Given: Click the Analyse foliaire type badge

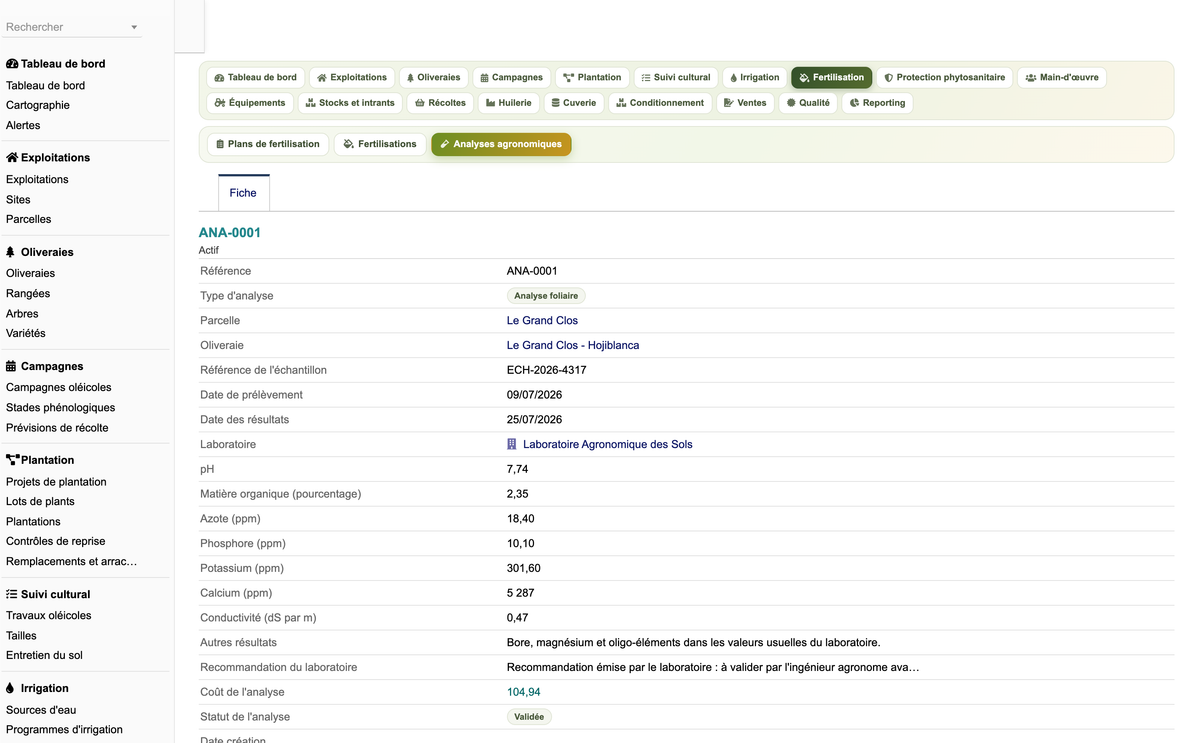Looking at the screenshot, I should pyautogui.click(x=546, y=296).
